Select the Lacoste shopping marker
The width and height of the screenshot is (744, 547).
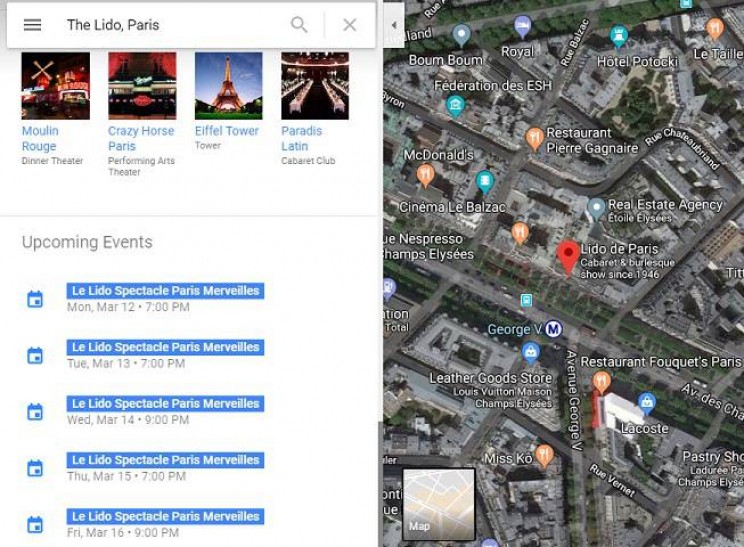[x=646, y=404]
